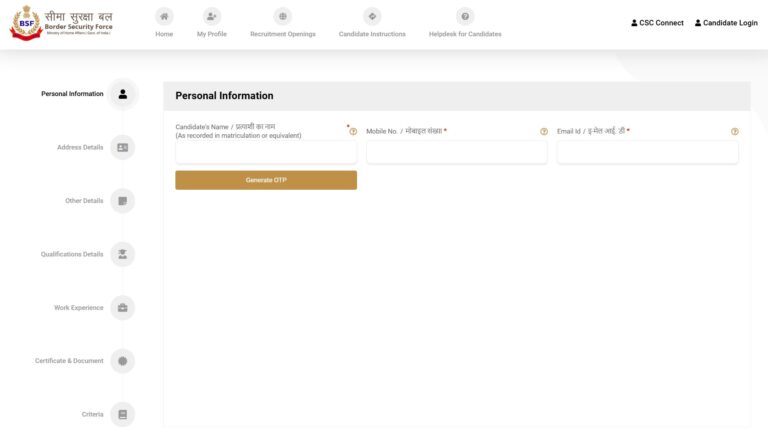The image size is (768, 438).
Task: Select Personal Information step icon
Action: point(122,94)
